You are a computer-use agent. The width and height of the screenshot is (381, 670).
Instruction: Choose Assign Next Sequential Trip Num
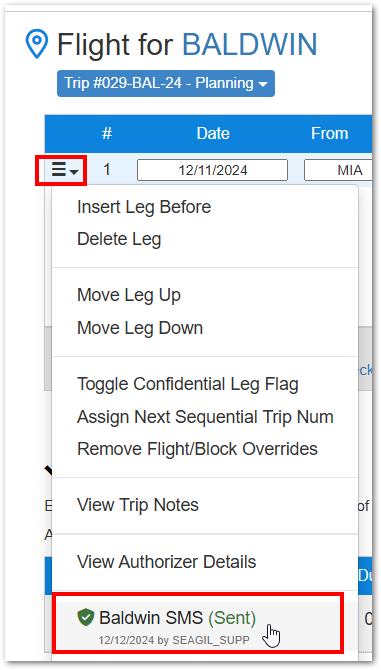pos(205,417)
